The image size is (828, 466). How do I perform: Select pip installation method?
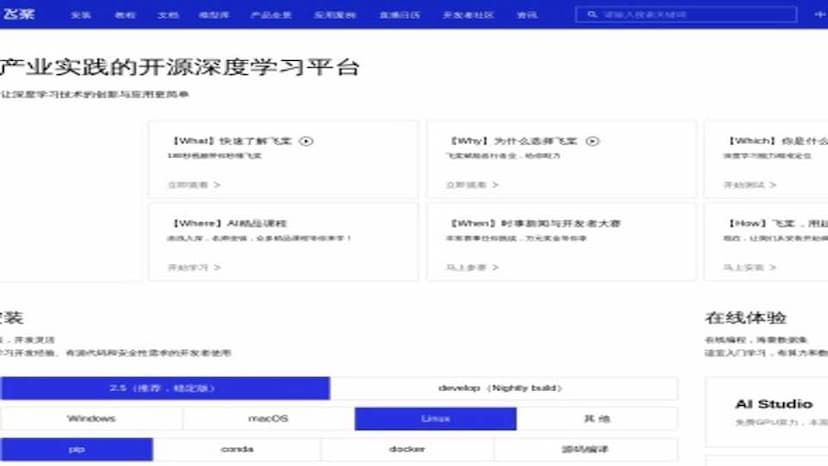tap(77, 449)
